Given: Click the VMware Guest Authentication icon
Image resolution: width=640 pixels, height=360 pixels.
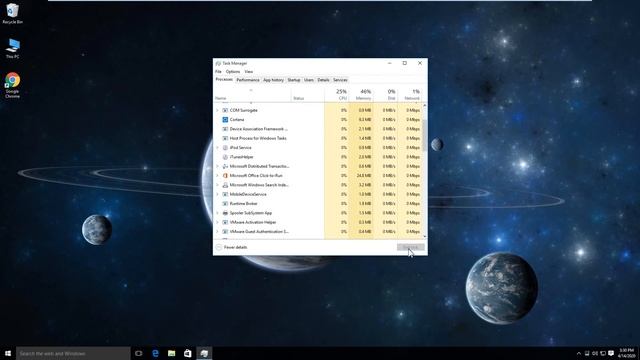Looking at the screenshot, I should [225, 232].
